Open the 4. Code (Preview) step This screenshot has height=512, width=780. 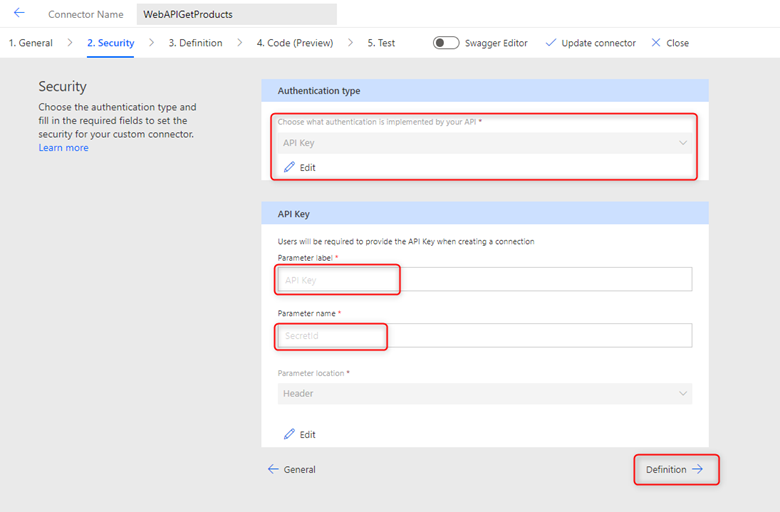pos(295,43)
